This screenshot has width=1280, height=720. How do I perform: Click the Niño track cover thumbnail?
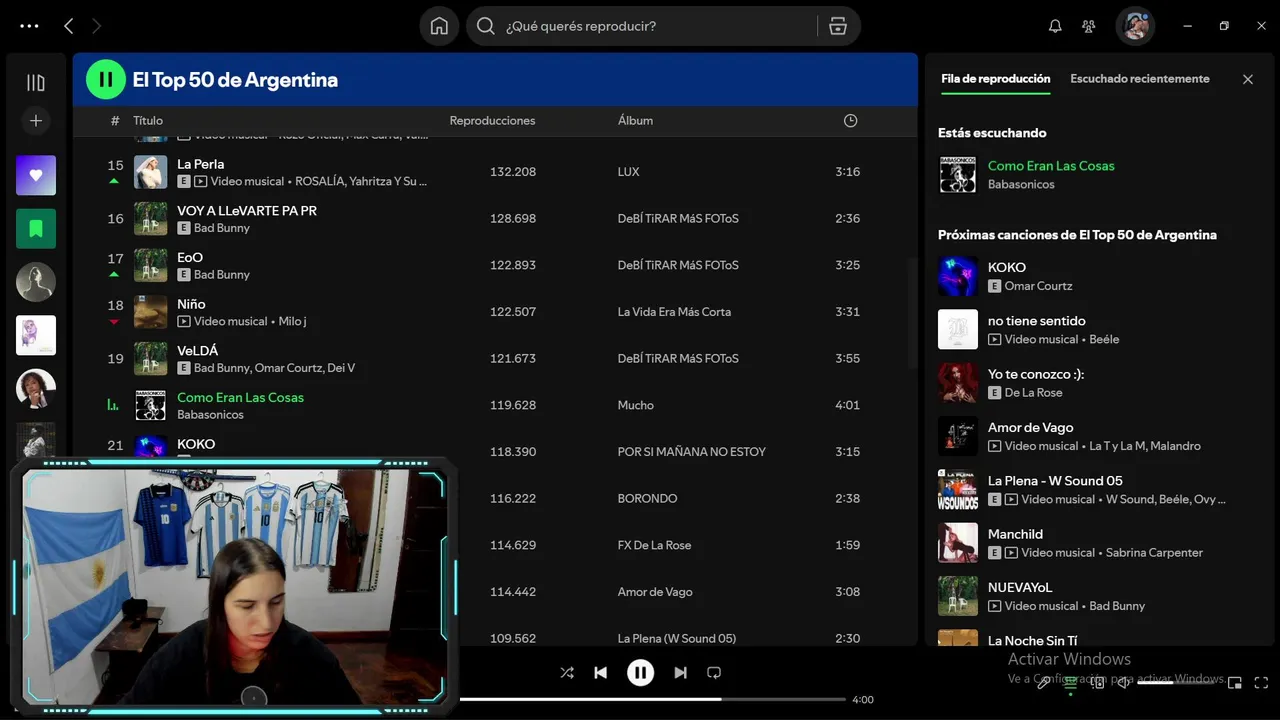(151, 312)
